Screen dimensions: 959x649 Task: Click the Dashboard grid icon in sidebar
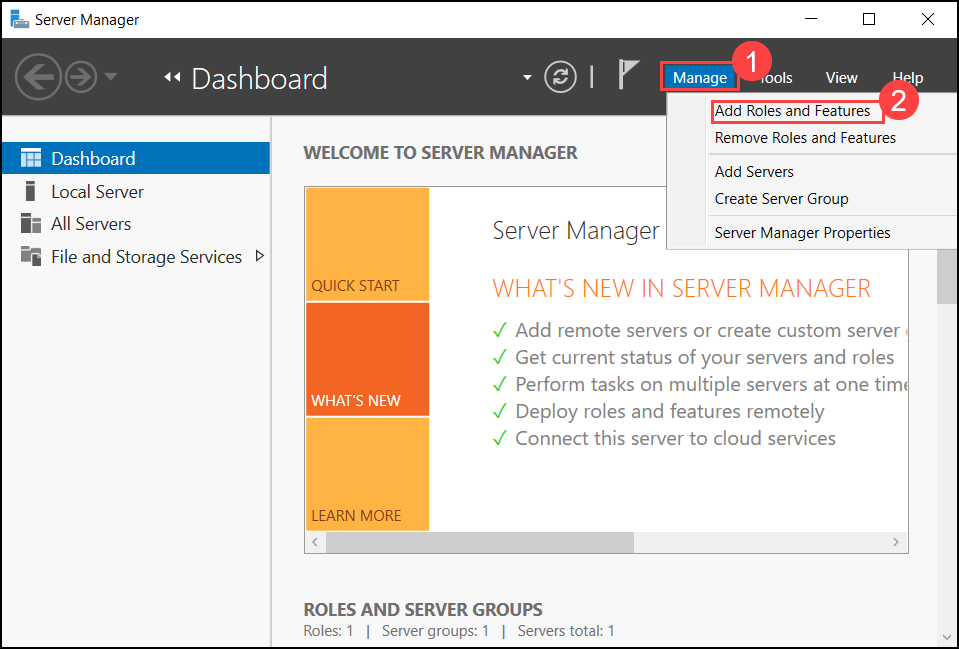tap(31, 158)
